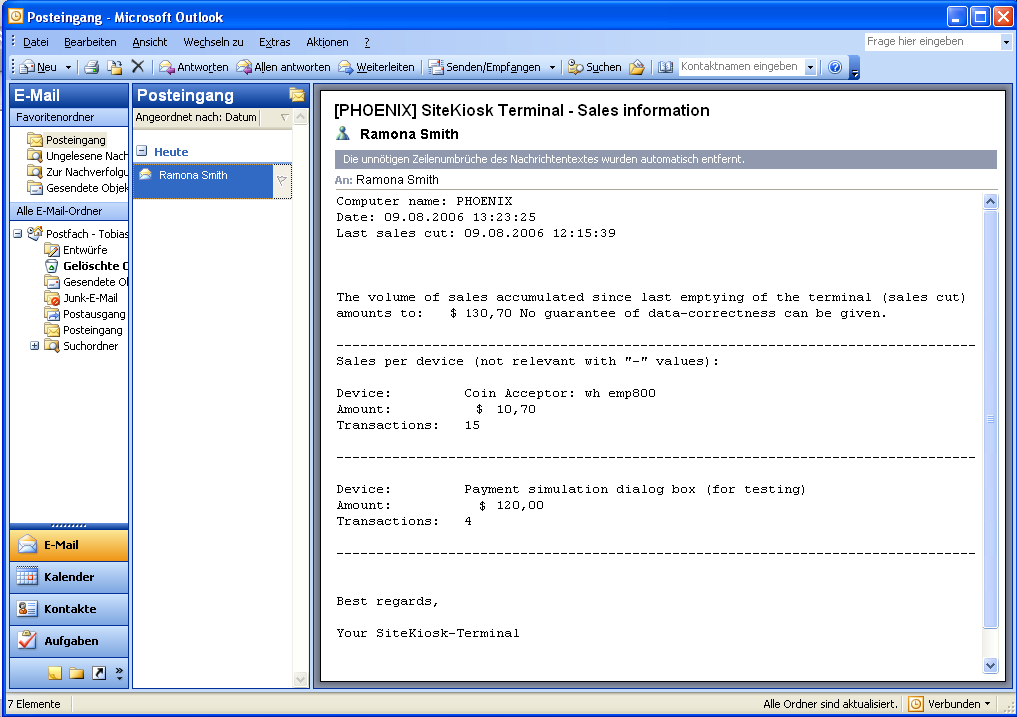The height and width of the screenshot is (717, 1017).
Task: Open the Notes icon in navigation pane
Action: pos(54,673)
